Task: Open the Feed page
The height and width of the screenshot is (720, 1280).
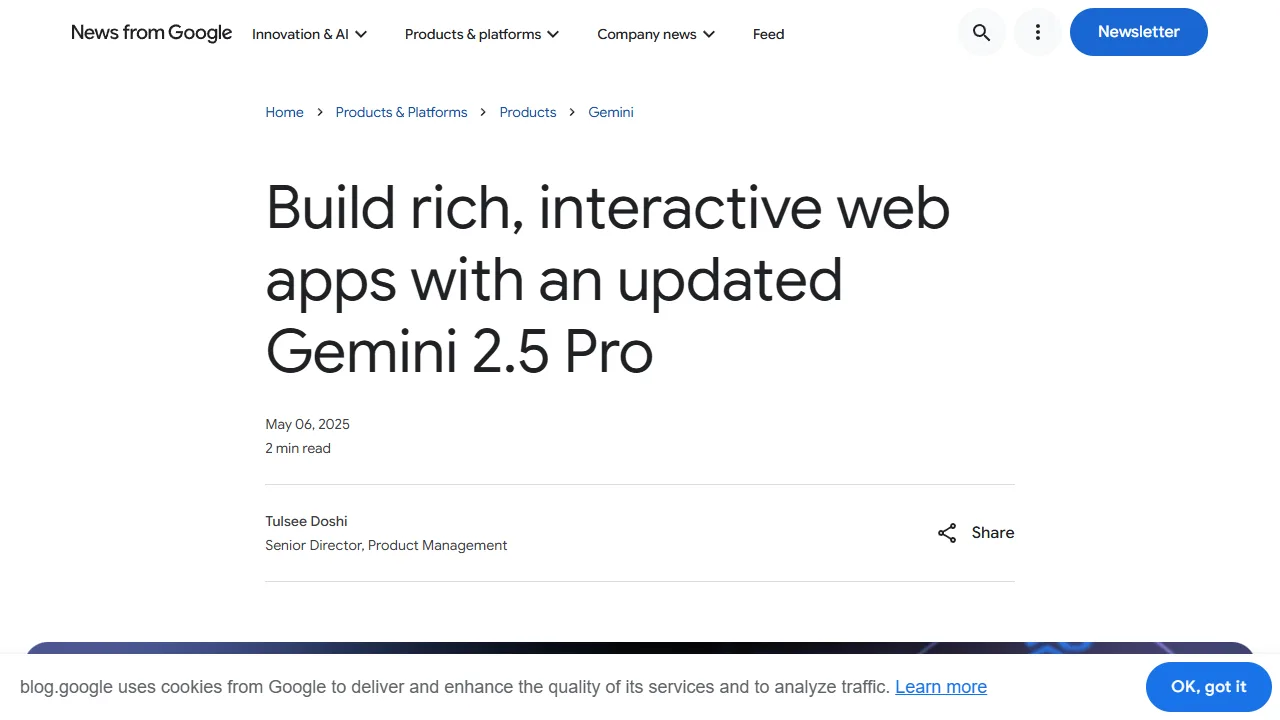Action: coord(768,34)
